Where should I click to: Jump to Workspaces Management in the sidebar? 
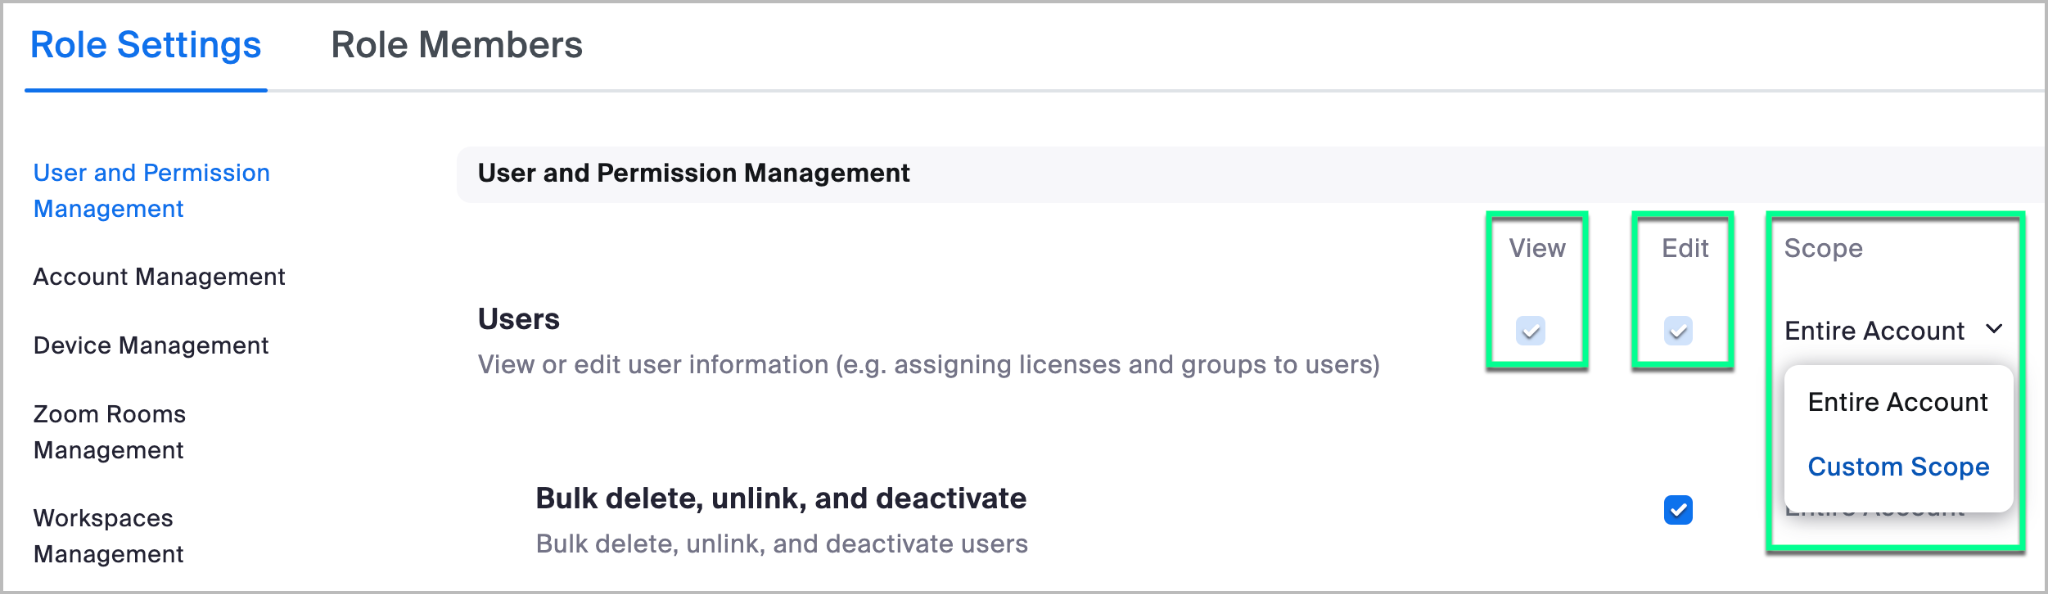pyautogui.click(x=108, y=536)
